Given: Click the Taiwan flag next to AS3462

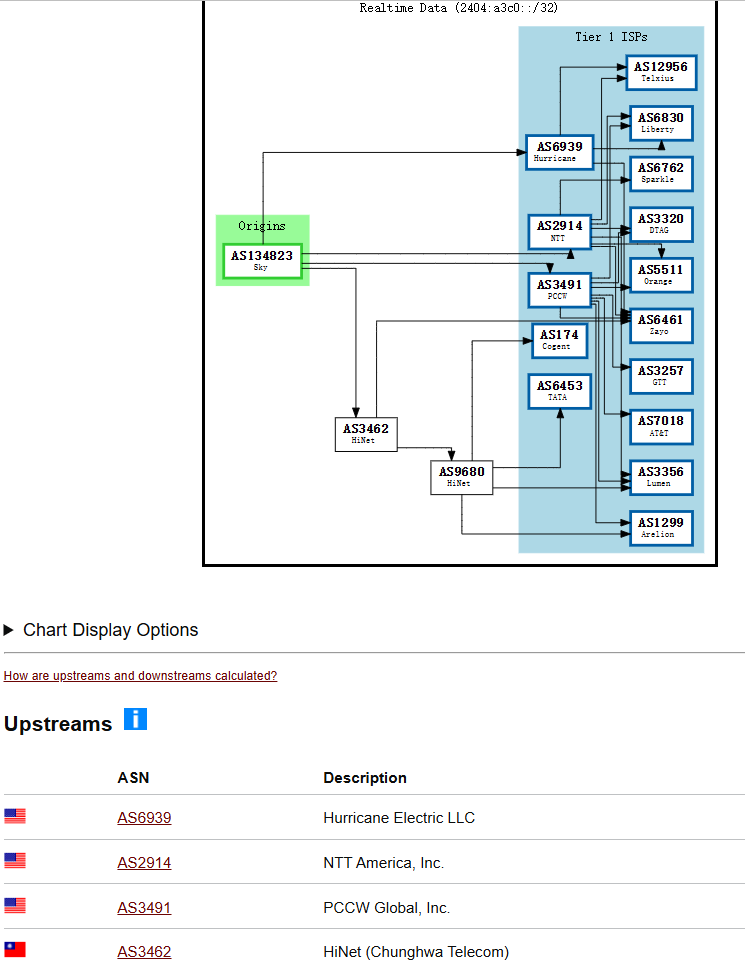Looking at the screenshot, I should click(x=15, y=949).
